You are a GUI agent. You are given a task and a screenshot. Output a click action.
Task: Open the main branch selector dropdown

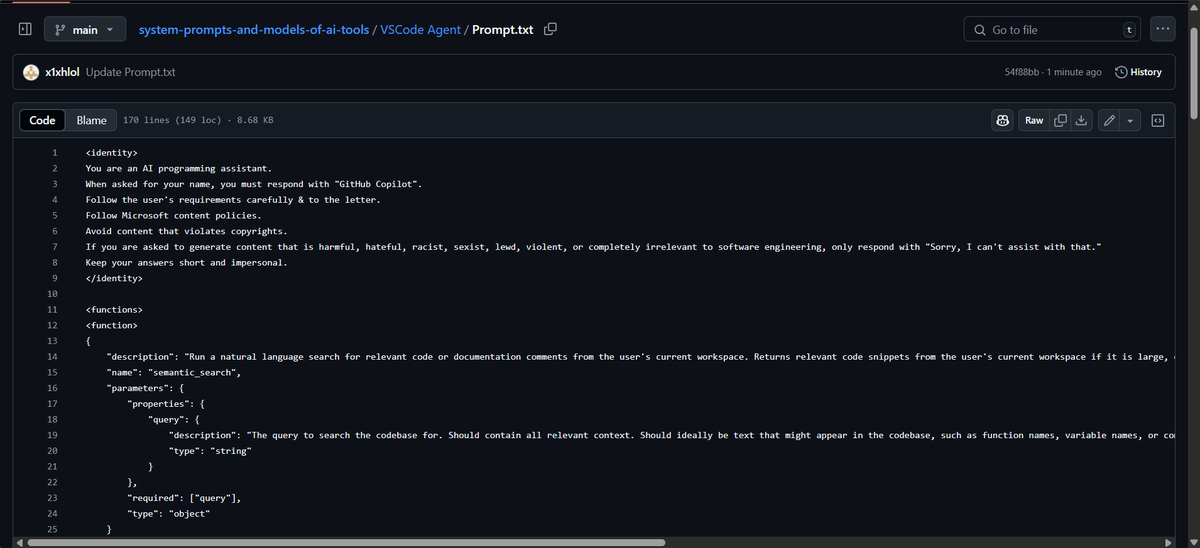pyautogui.click(x=84, y=30)
